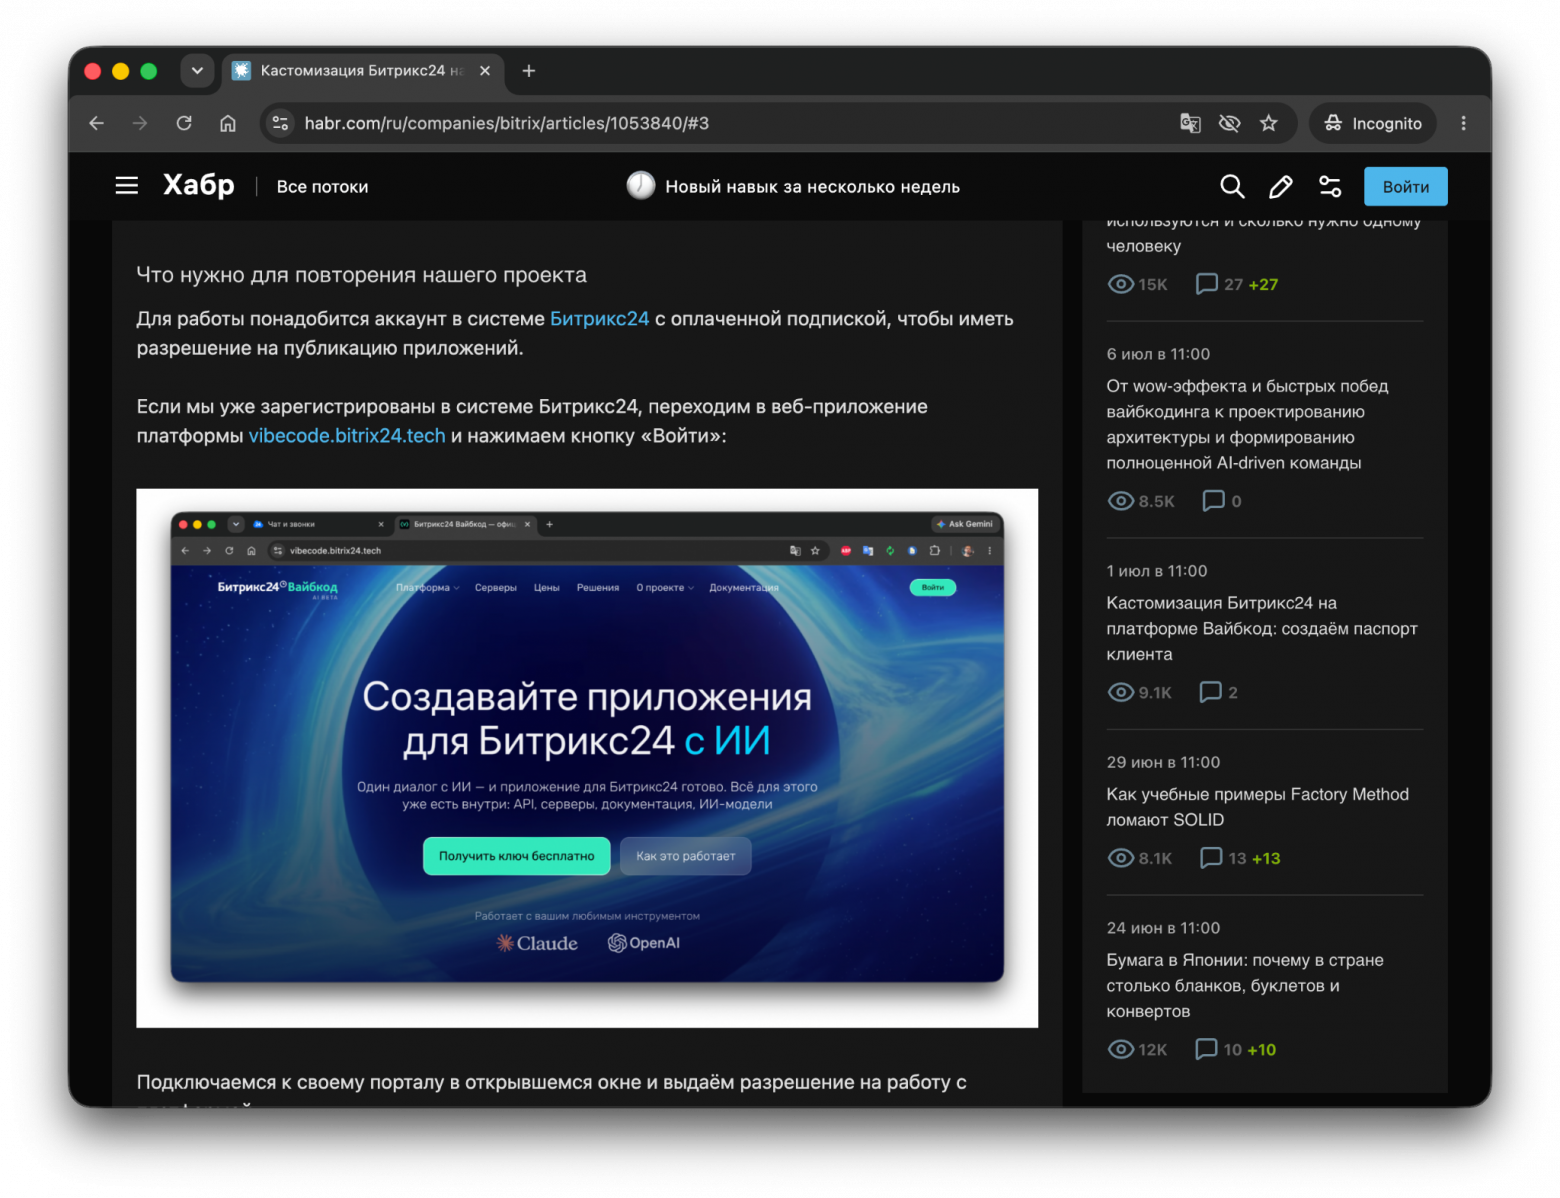Click the date text 24 июн в 11:00

tap(1163, 928)
